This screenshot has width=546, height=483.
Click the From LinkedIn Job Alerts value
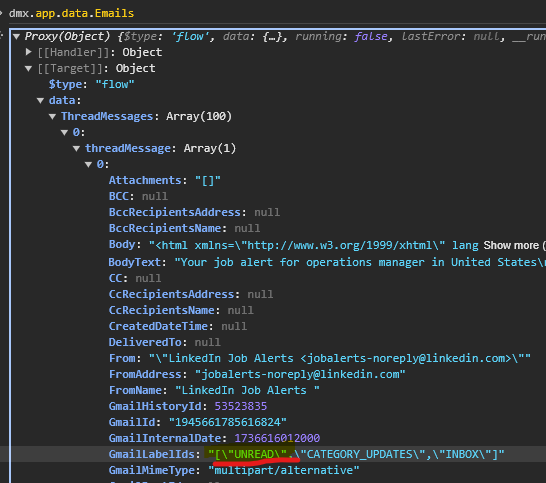pos(340,358)
